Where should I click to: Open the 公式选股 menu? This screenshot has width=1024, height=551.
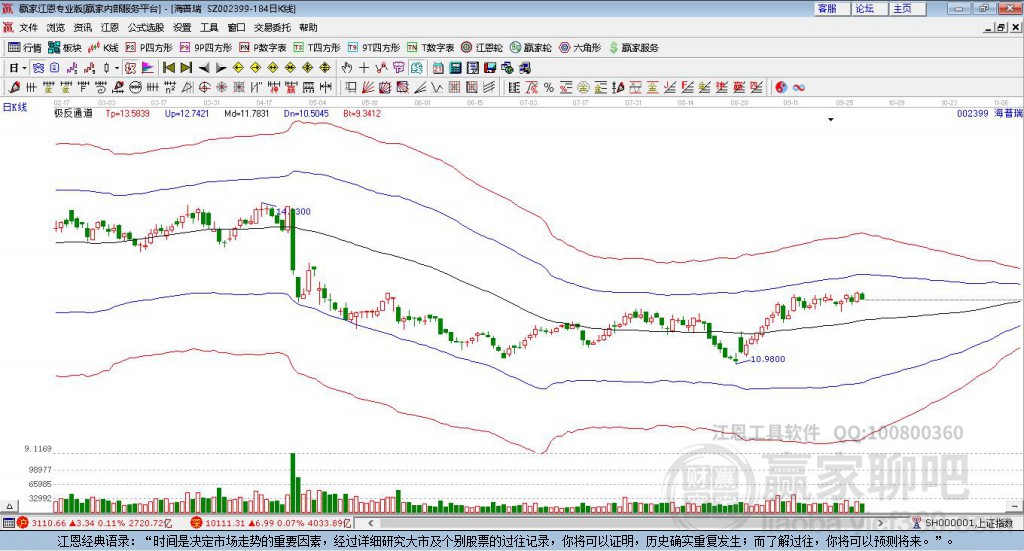146,27
